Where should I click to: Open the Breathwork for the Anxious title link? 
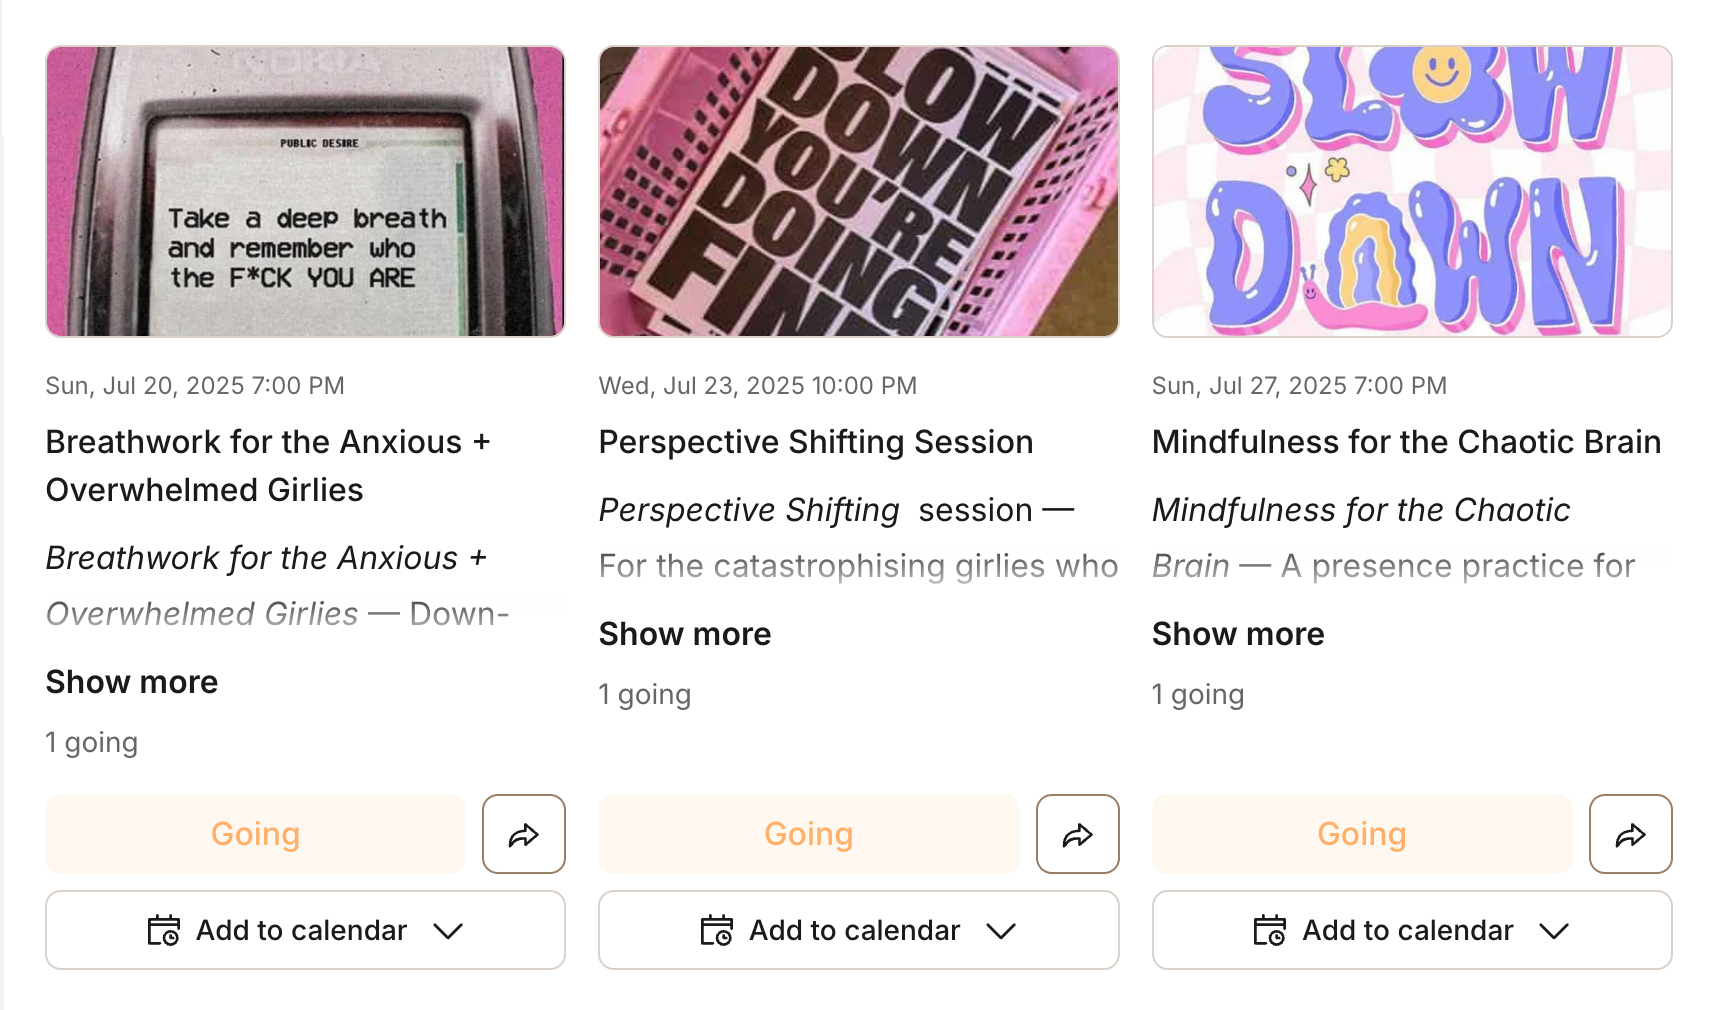[x=268, y=466]
